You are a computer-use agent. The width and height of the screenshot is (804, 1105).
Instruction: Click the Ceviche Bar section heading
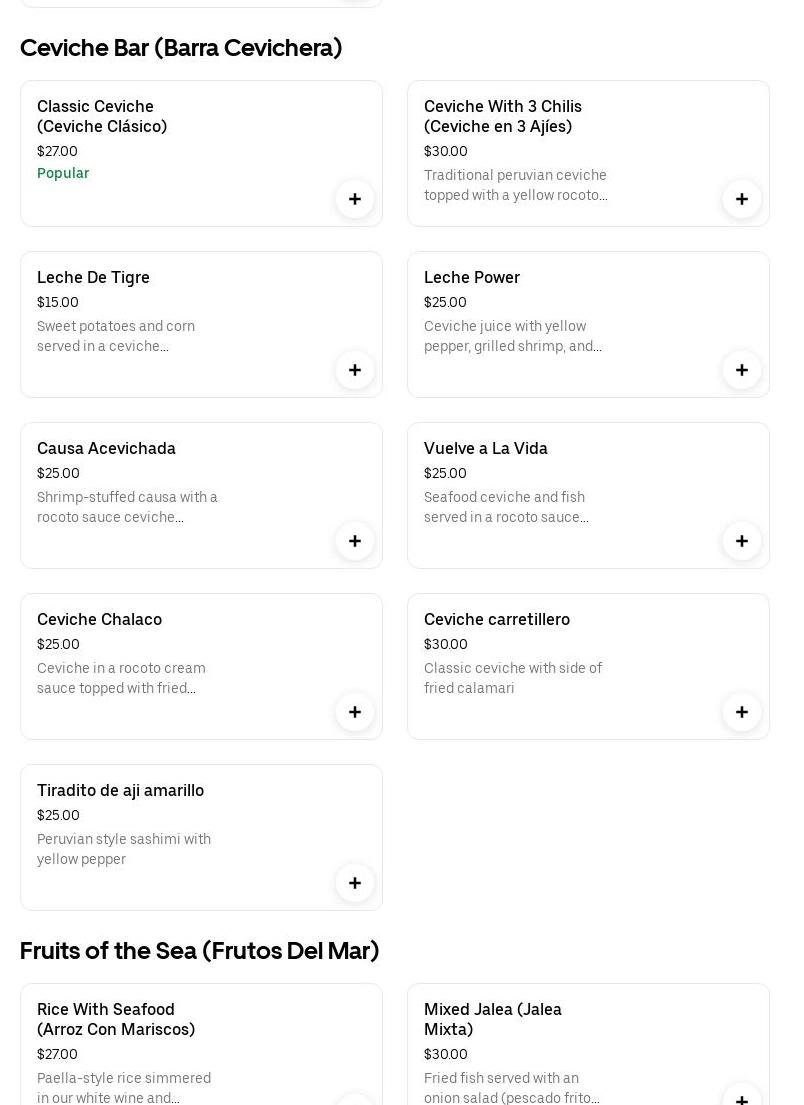181,48
